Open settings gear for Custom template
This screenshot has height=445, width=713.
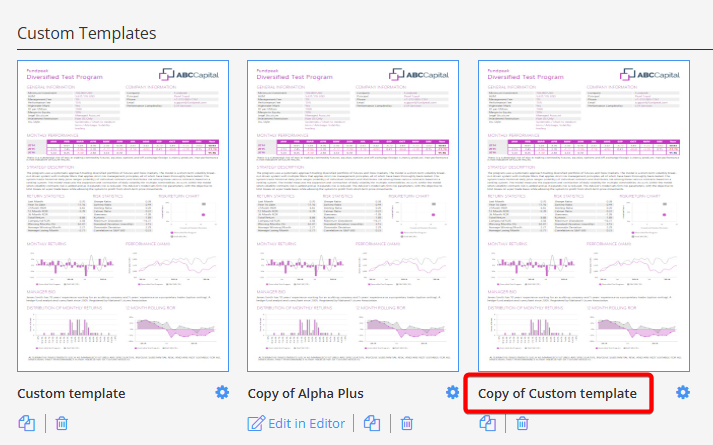pos(222,392)
